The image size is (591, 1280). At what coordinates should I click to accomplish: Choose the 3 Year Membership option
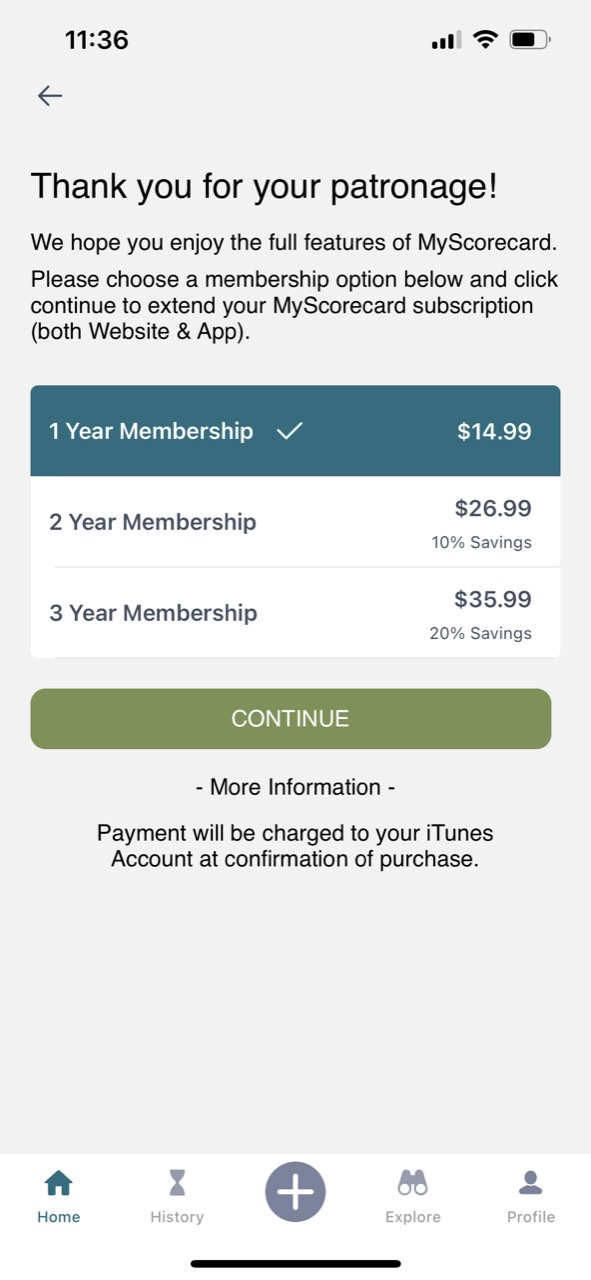coord(295,612)
